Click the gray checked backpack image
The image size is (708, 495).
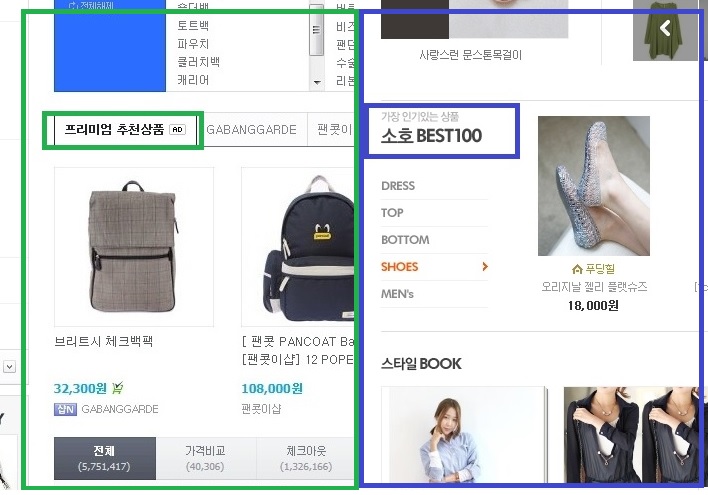[134, 247]
